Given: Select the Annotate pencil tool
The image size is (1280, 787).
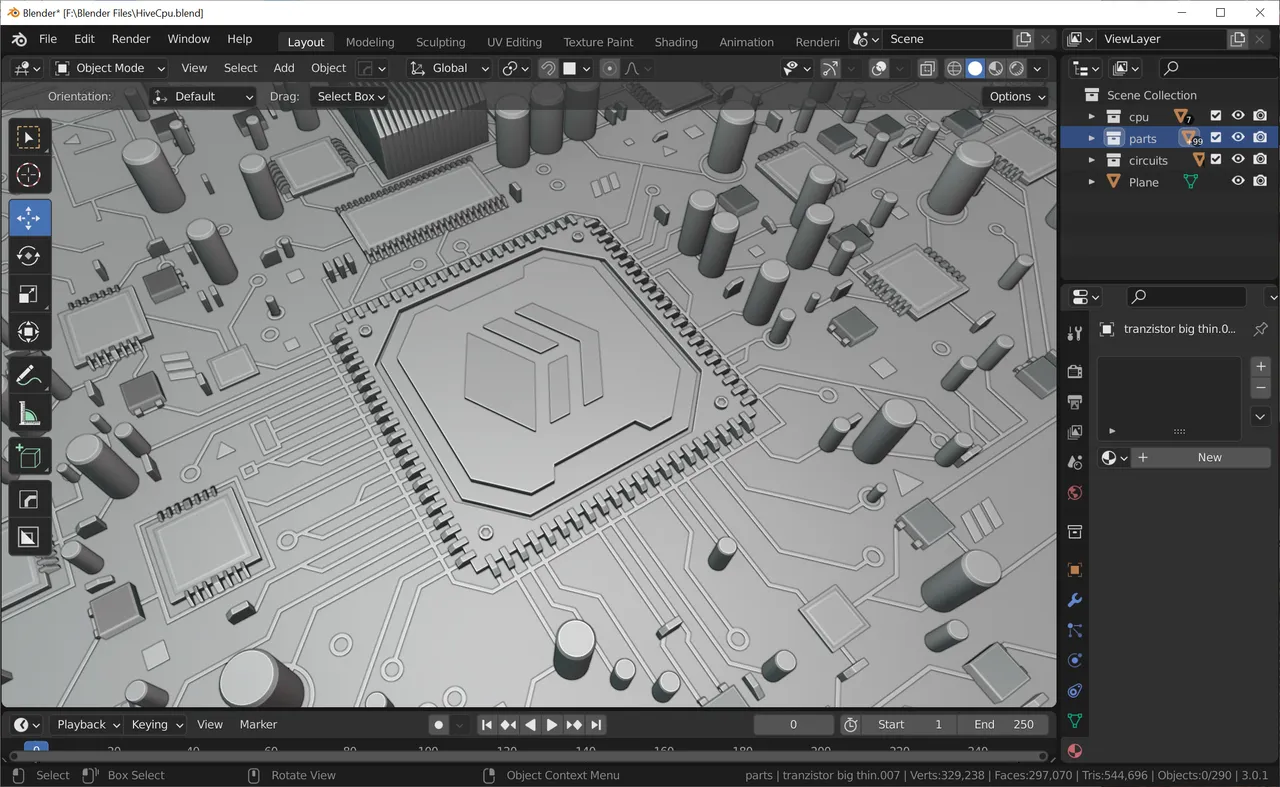Looking at the screenshot, I should point(29,376).
